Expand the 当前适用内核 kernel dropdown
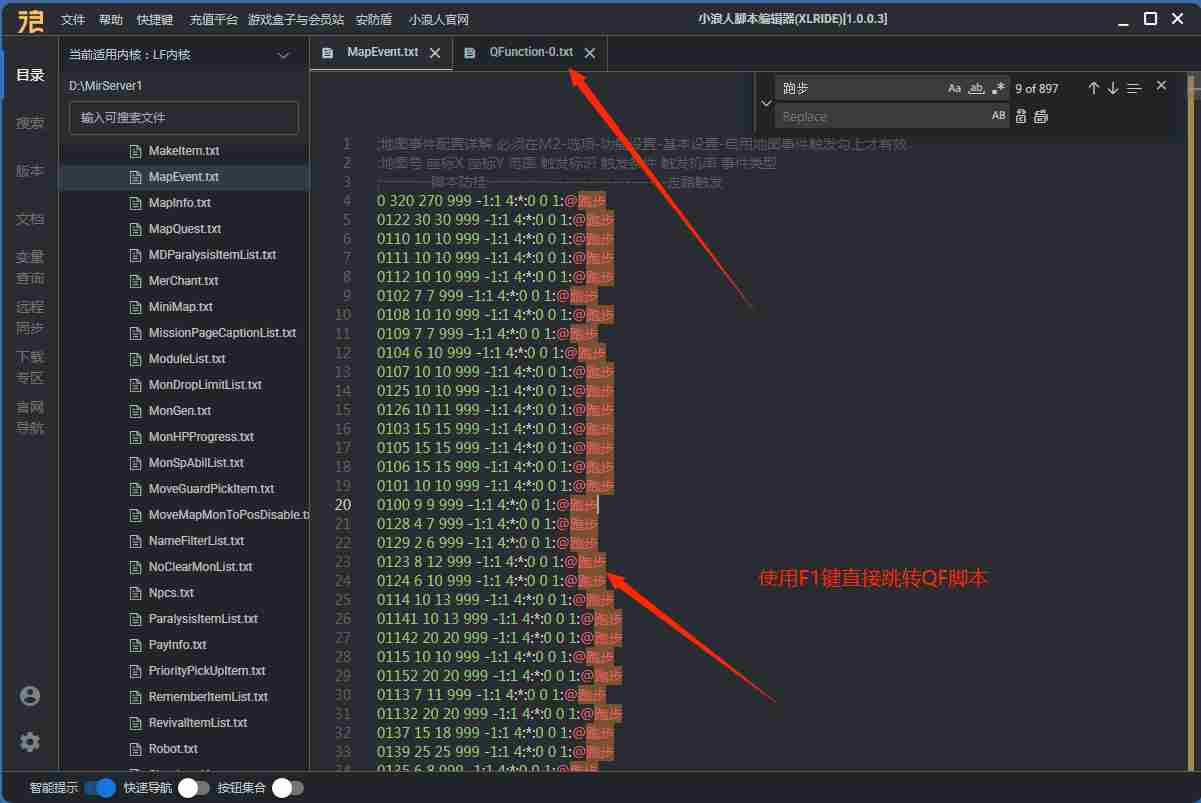 tap(283, 56)
